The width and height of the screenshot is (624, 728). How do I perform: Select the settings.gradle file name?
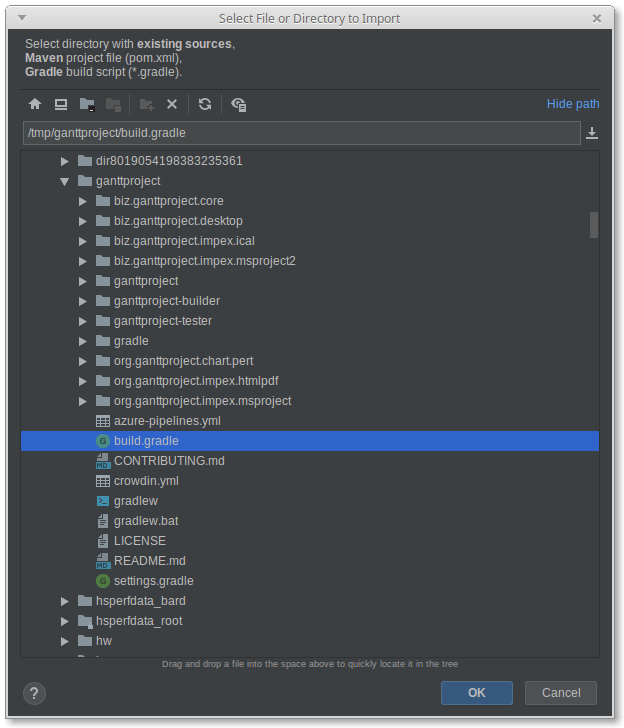pyautogui.click(x=154, y=581)
